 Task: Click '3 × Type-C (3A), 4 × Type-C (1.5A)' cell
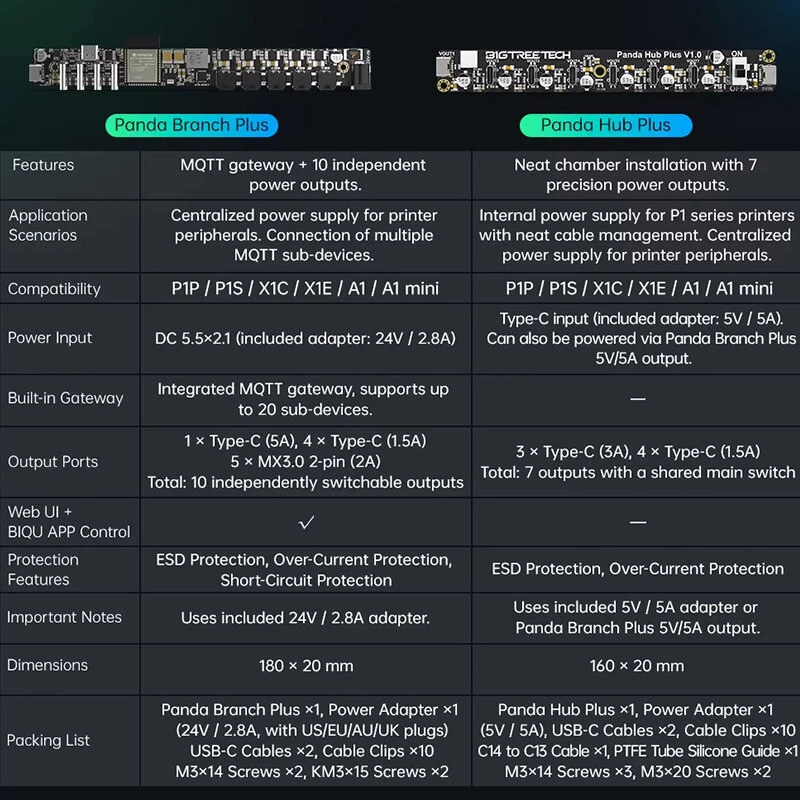[x=636, y=462]
